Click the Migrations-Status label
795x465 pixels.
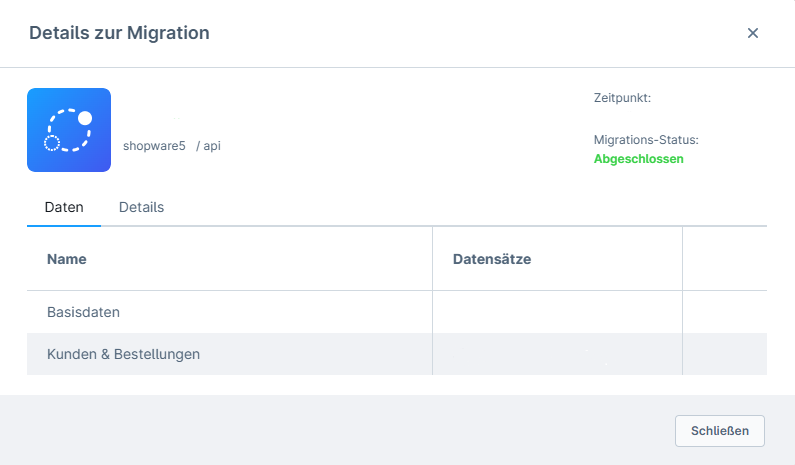[x=646, y=140]
